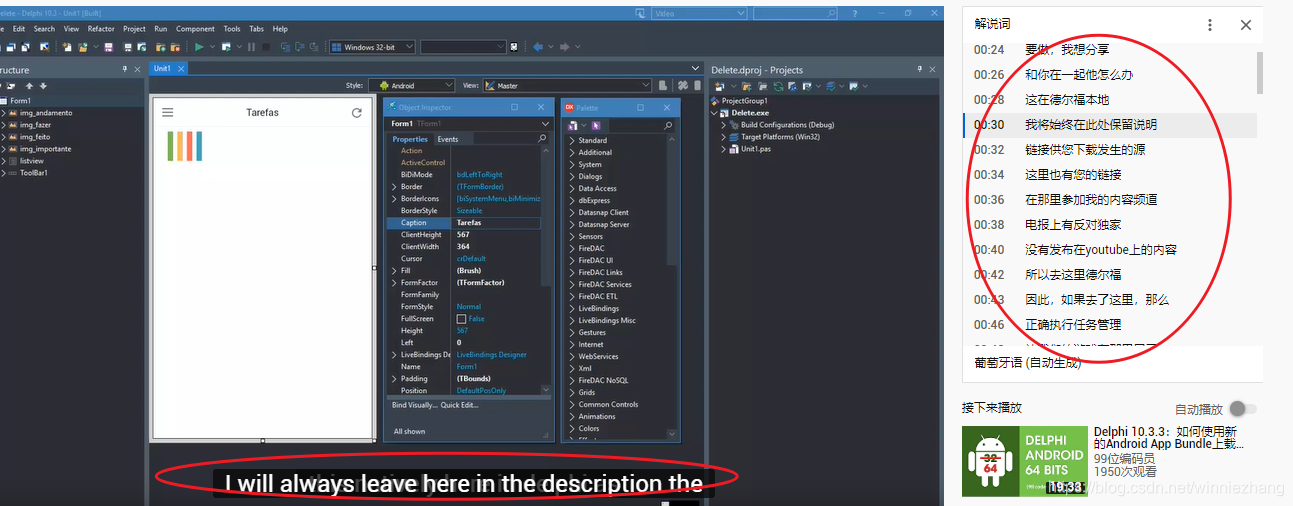Click the Quick Edit... link
Image resolution: width=1293 pixels, height=506 pixels.
(x=460, y=405)
